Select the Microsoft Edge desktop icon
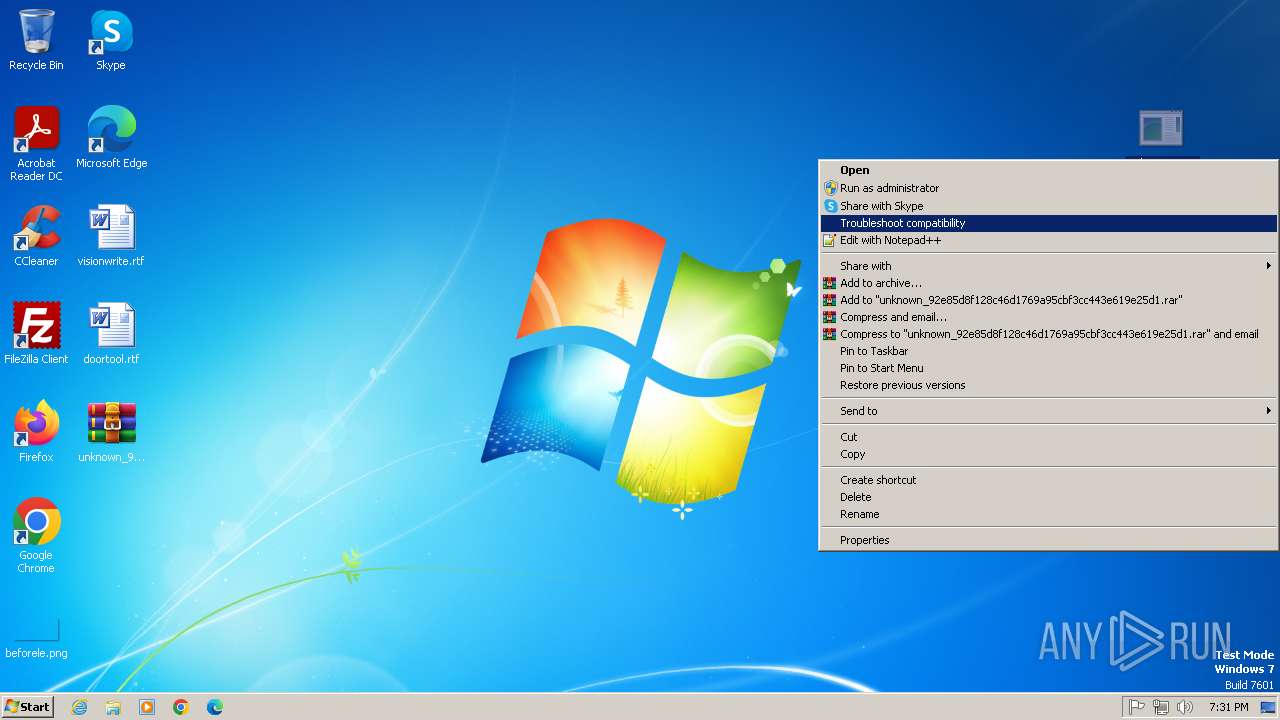This screenshot has height=720, width=1280. click(x=111, y=137)
